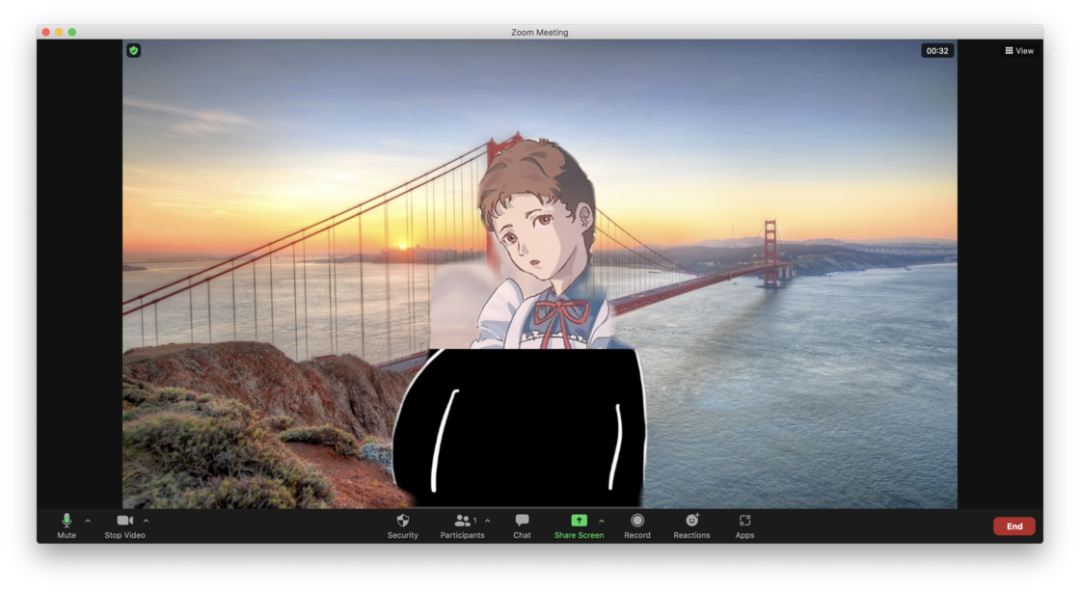This screenshot has width=1080, height=592.
Task: Click the meeting timer 00:32
Action: [x=937, y=50]
